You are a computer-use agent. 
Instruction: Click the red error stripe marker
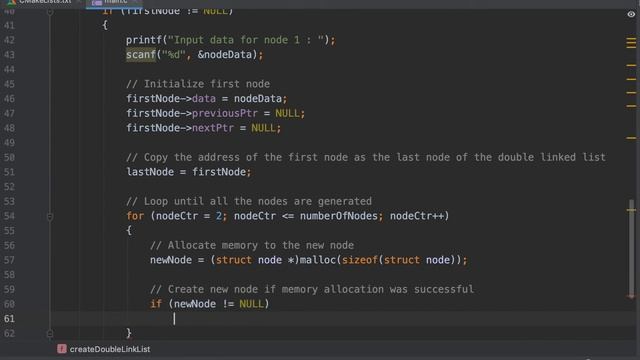click(x=631, y=297)
